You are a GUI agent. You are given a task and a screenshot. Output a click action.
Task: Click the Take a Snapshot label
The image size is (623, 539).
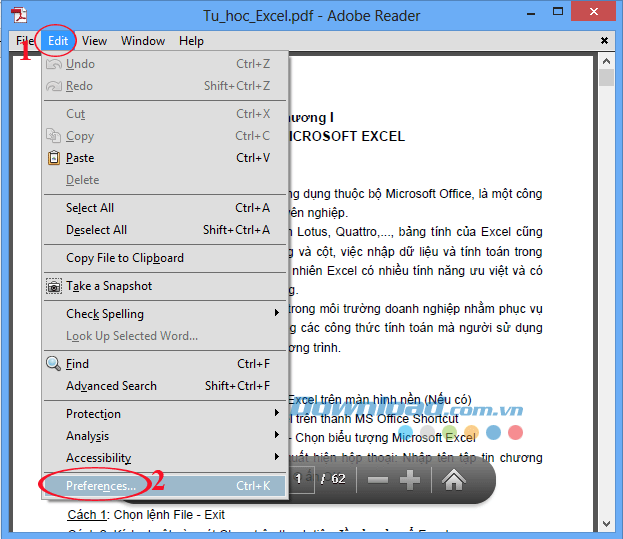tap(109, 286)
